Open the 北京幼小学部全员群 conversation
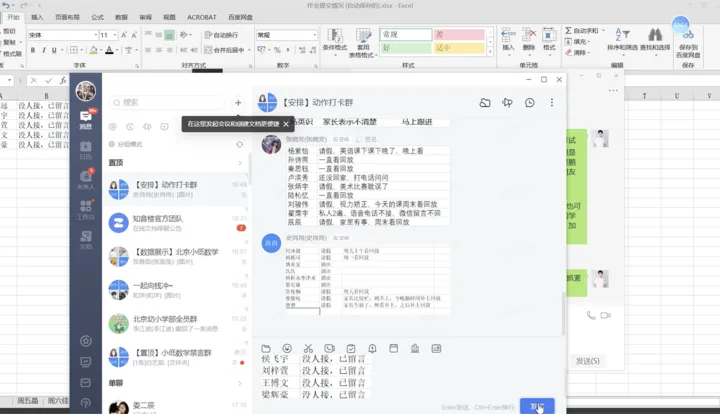Image resolution: width=720 pixels, height=414 pixels. [177, 324]
